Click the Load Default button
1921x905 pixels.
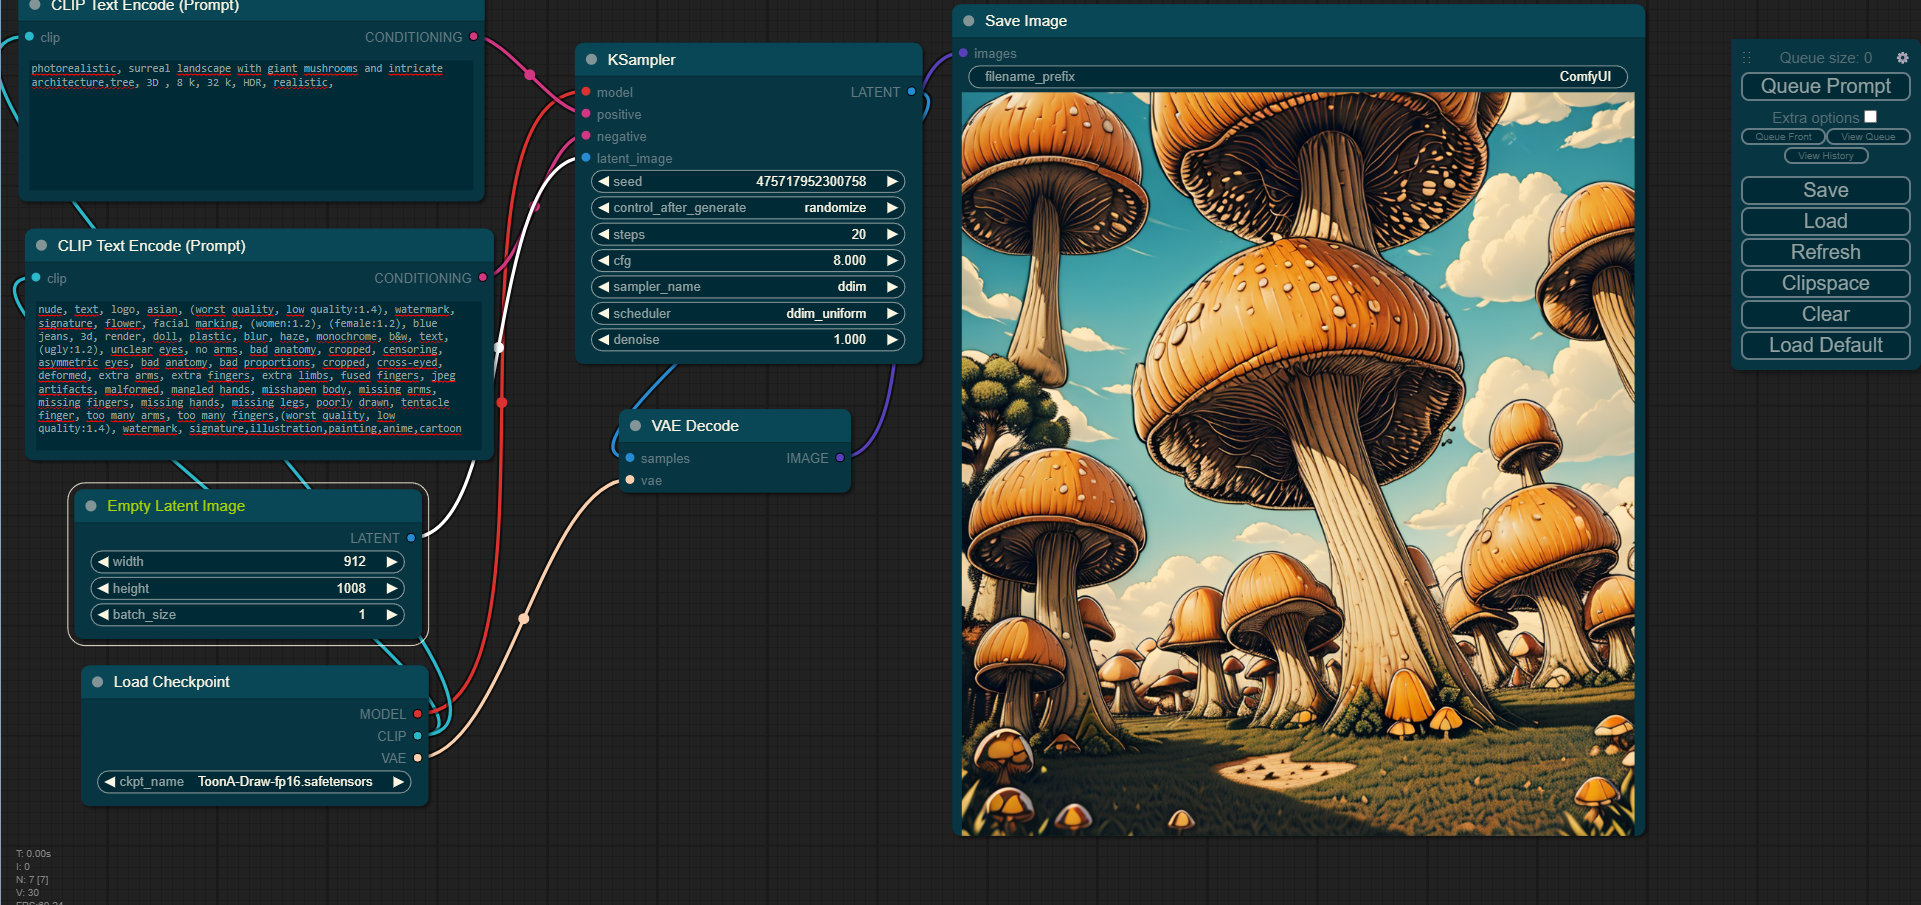coord(1825,345)
